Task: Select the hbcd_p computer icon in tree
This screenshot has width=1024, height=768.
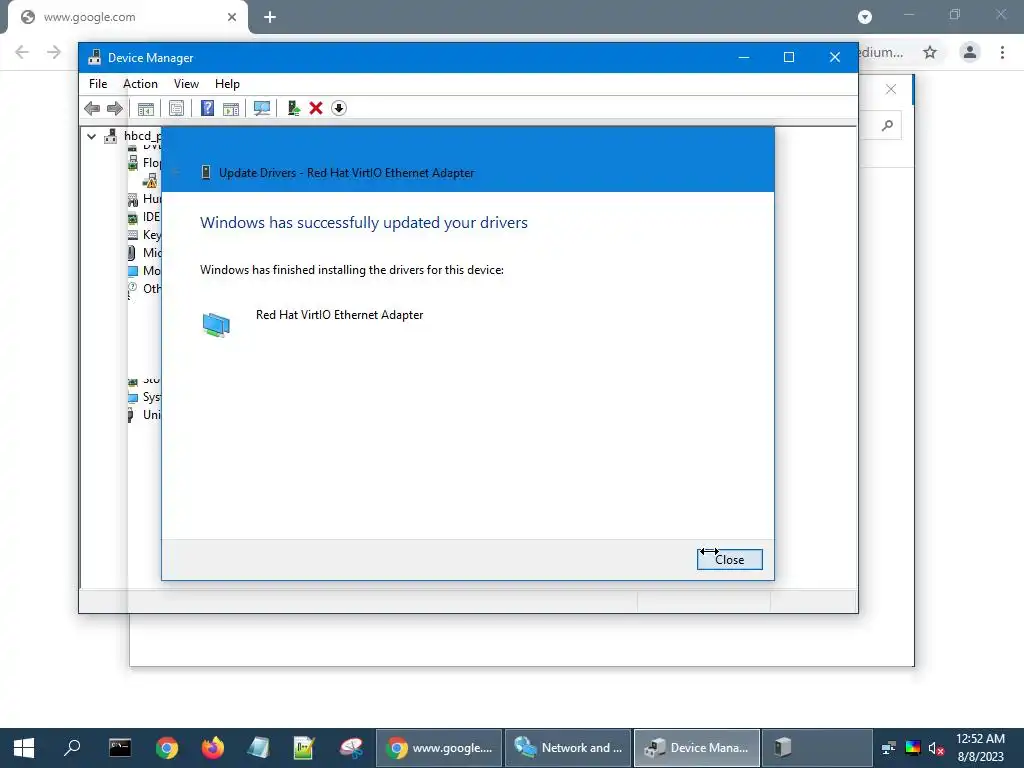Action: point(110,136)
